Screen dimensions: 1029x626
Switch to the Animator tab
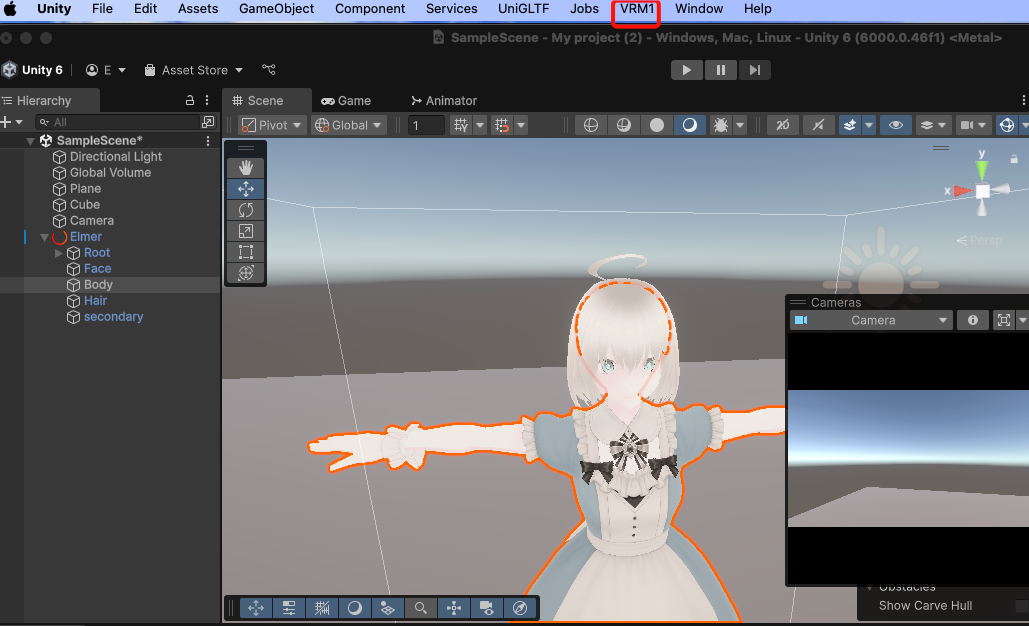pyautogui.click(x=444, y=100)
